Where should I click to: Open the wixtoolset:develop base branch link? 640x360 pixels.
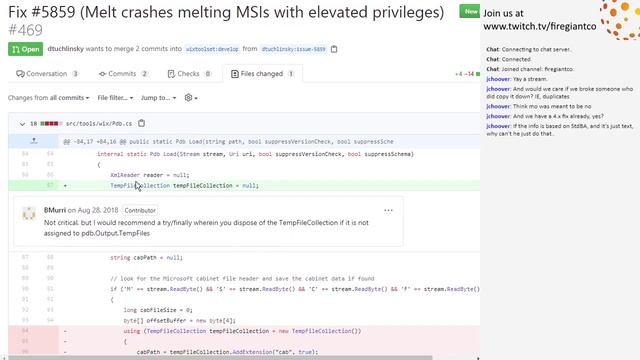[x=212, y=49]
